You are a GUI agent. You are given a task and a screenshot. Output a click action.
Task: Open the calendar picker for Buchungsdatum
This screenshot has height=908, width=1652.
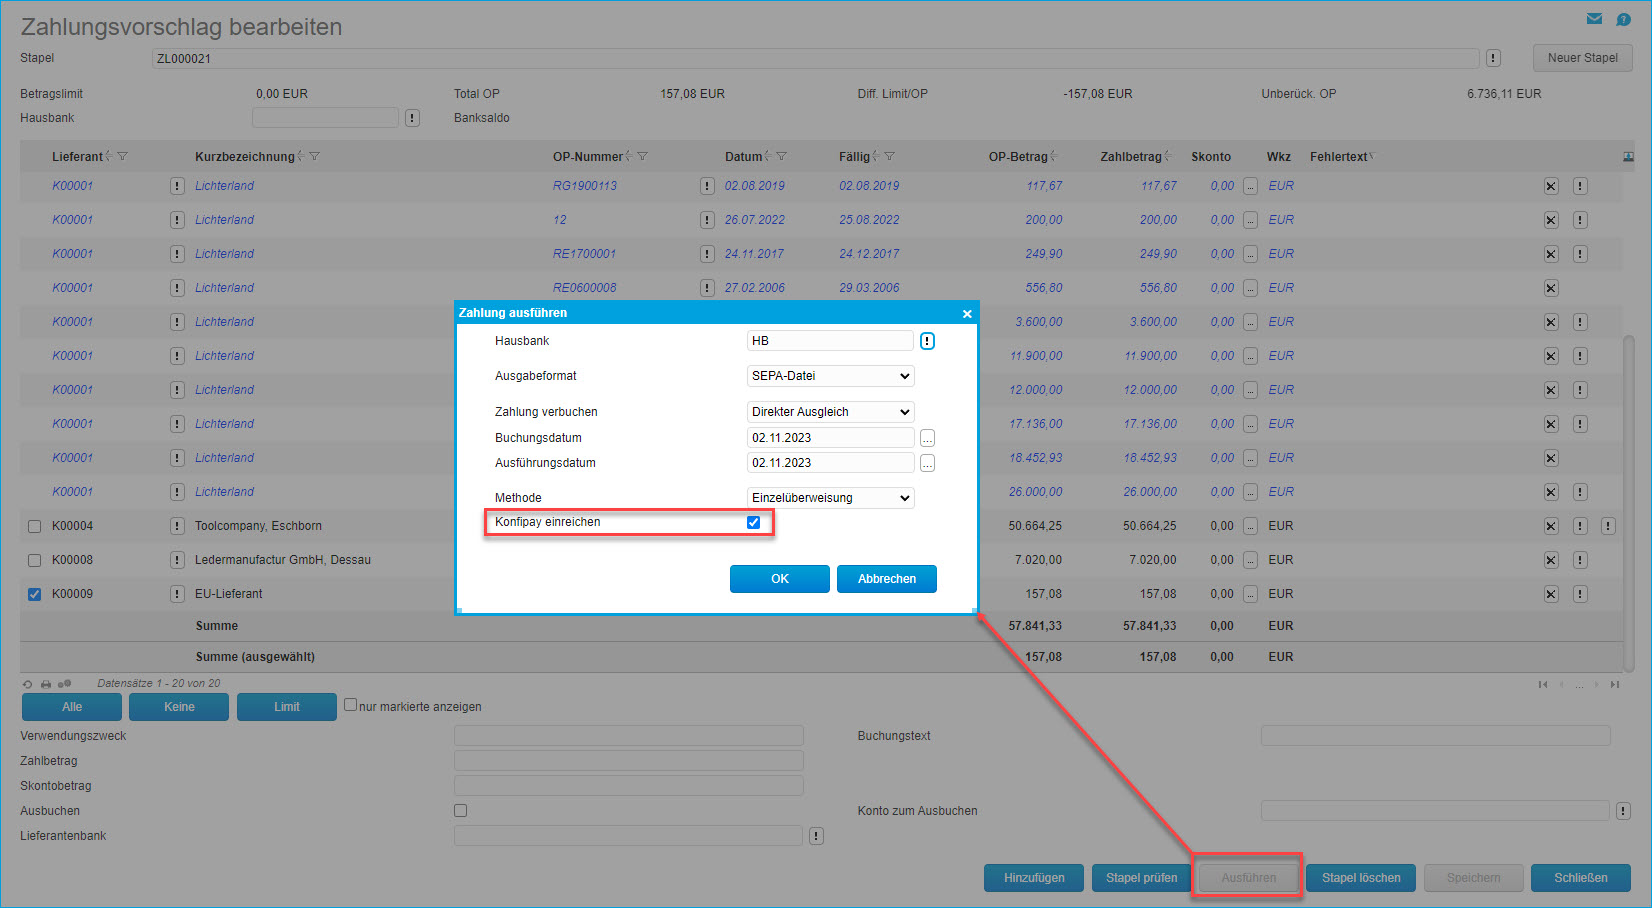pyautogui.click(x=927, y=438)
